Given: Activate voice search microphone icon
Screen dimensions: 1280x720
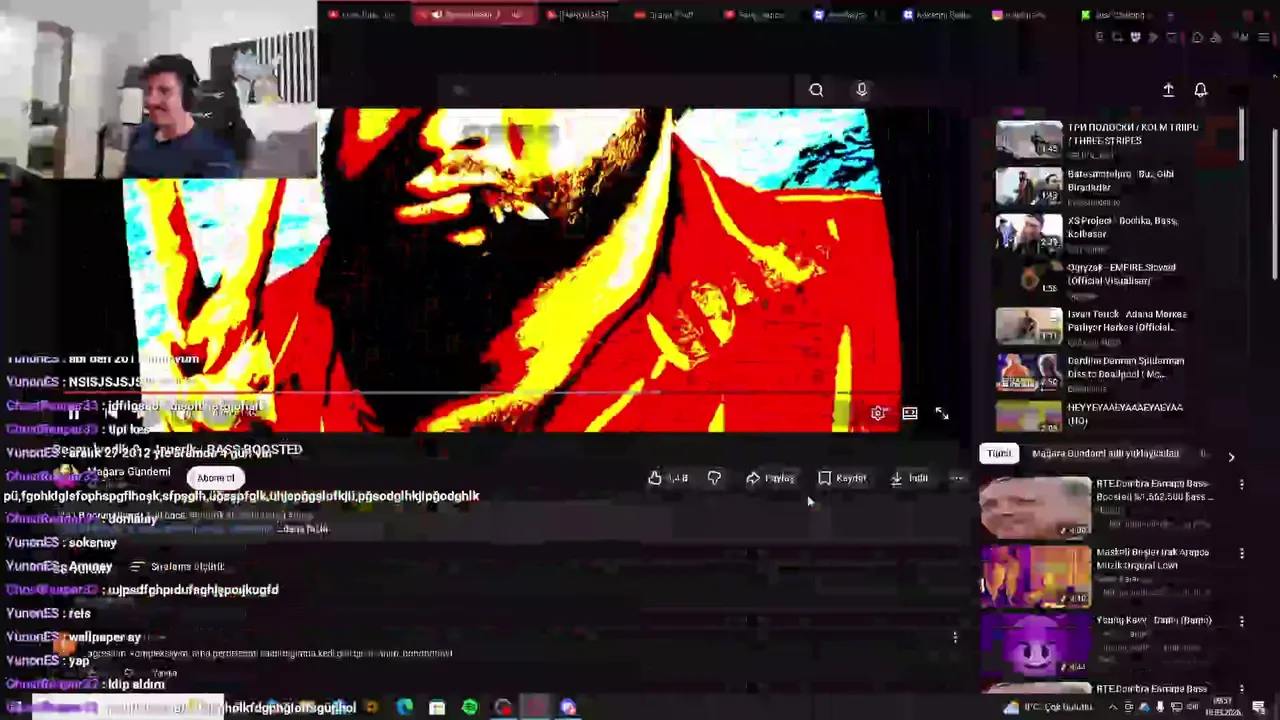Looking at the screenshot, I should (861, 90).
